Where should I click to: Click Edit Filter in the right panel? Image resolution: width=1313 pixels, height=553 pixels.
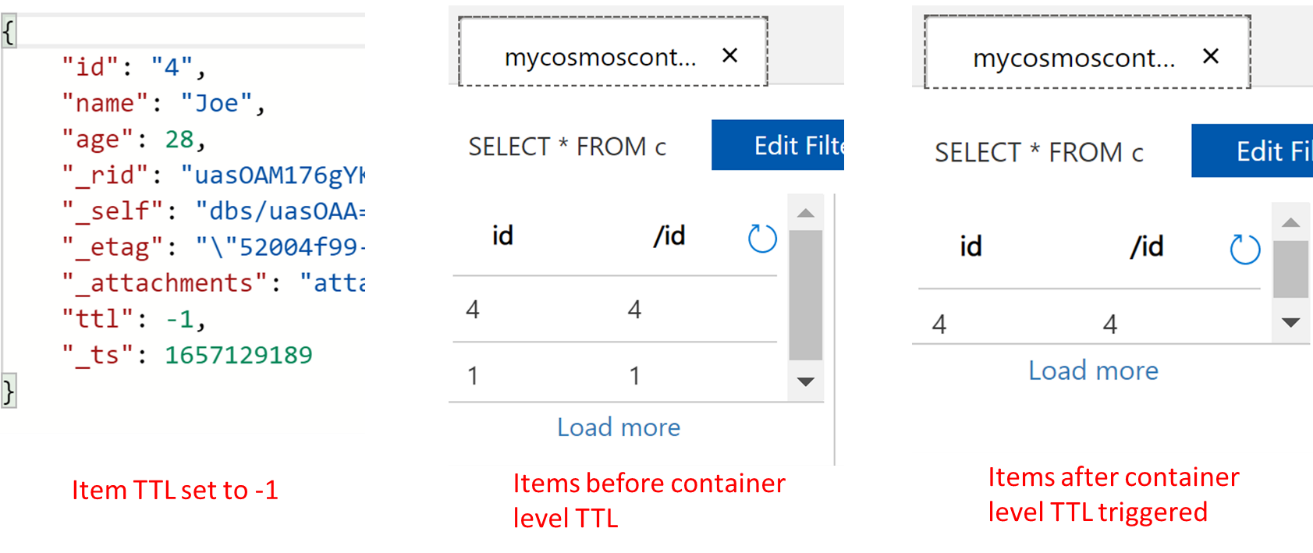point(1252,151)
